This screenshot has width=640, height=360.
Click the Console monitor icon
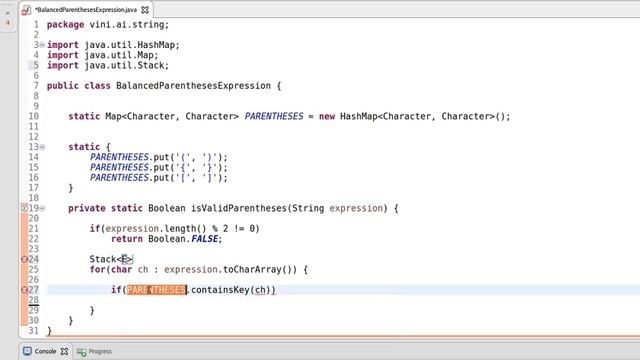[x=27, y=351]
